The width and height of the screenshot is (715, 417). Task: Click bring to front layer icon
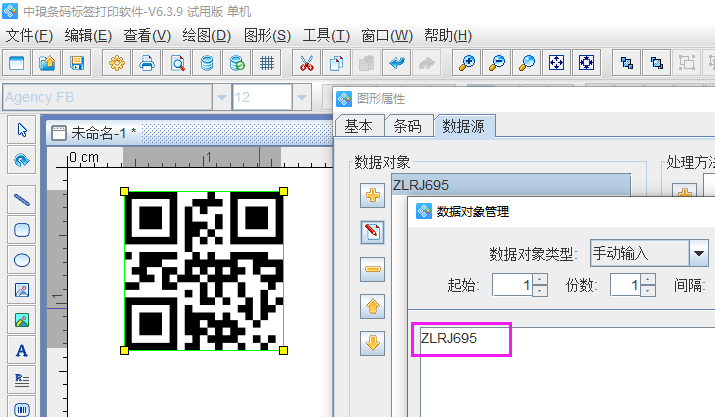627,63
